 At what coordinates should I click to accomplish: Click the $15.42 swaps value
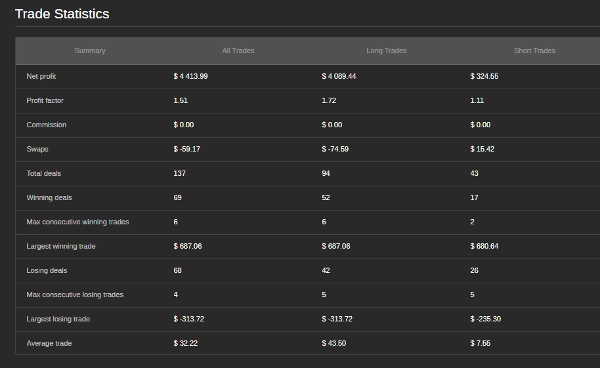click(482, 149)
